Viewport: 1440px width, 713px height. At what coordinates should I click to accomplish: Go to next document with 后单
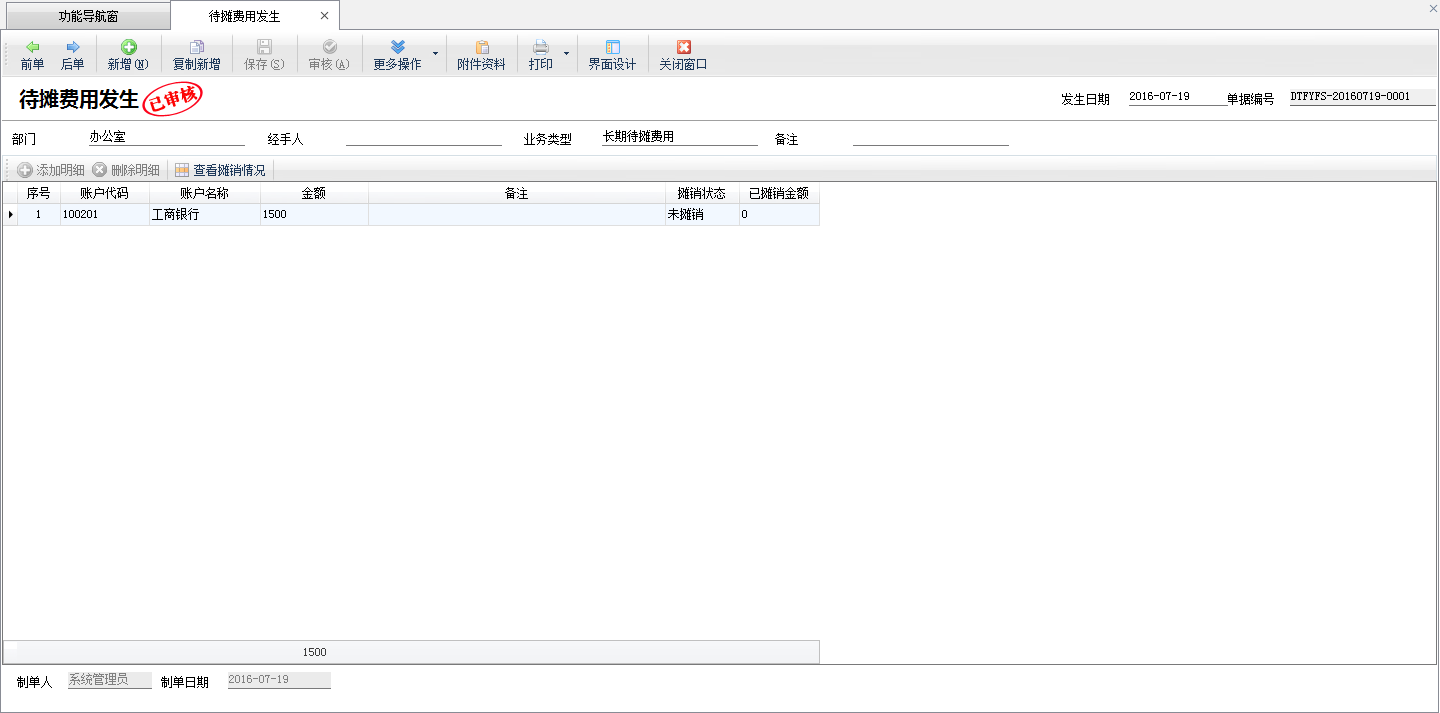(x=72, y=55)
